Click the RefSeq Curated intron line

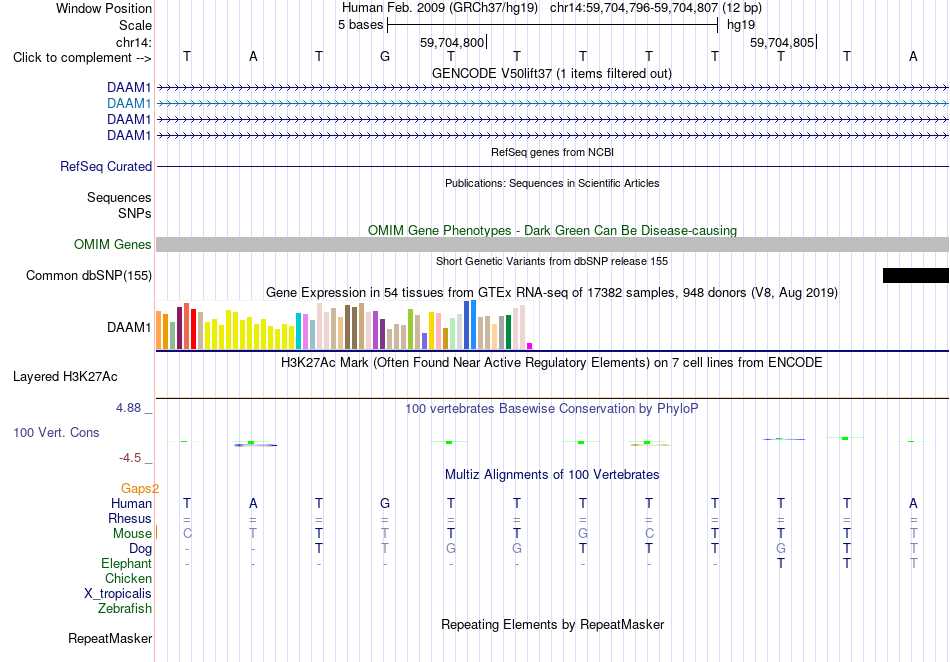pyautogui.click(x=553, y=166)
